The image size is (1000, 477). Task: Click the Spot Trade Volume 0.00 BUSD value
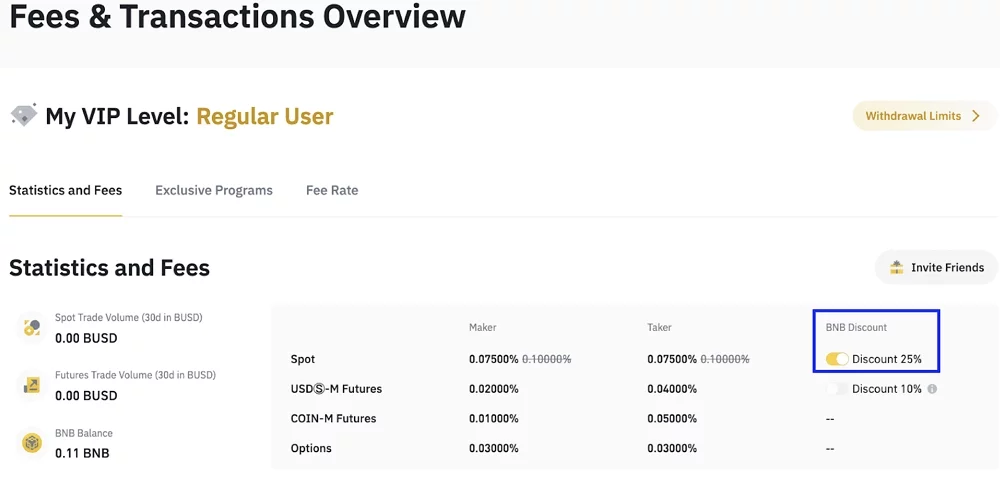tap(86, 338)
